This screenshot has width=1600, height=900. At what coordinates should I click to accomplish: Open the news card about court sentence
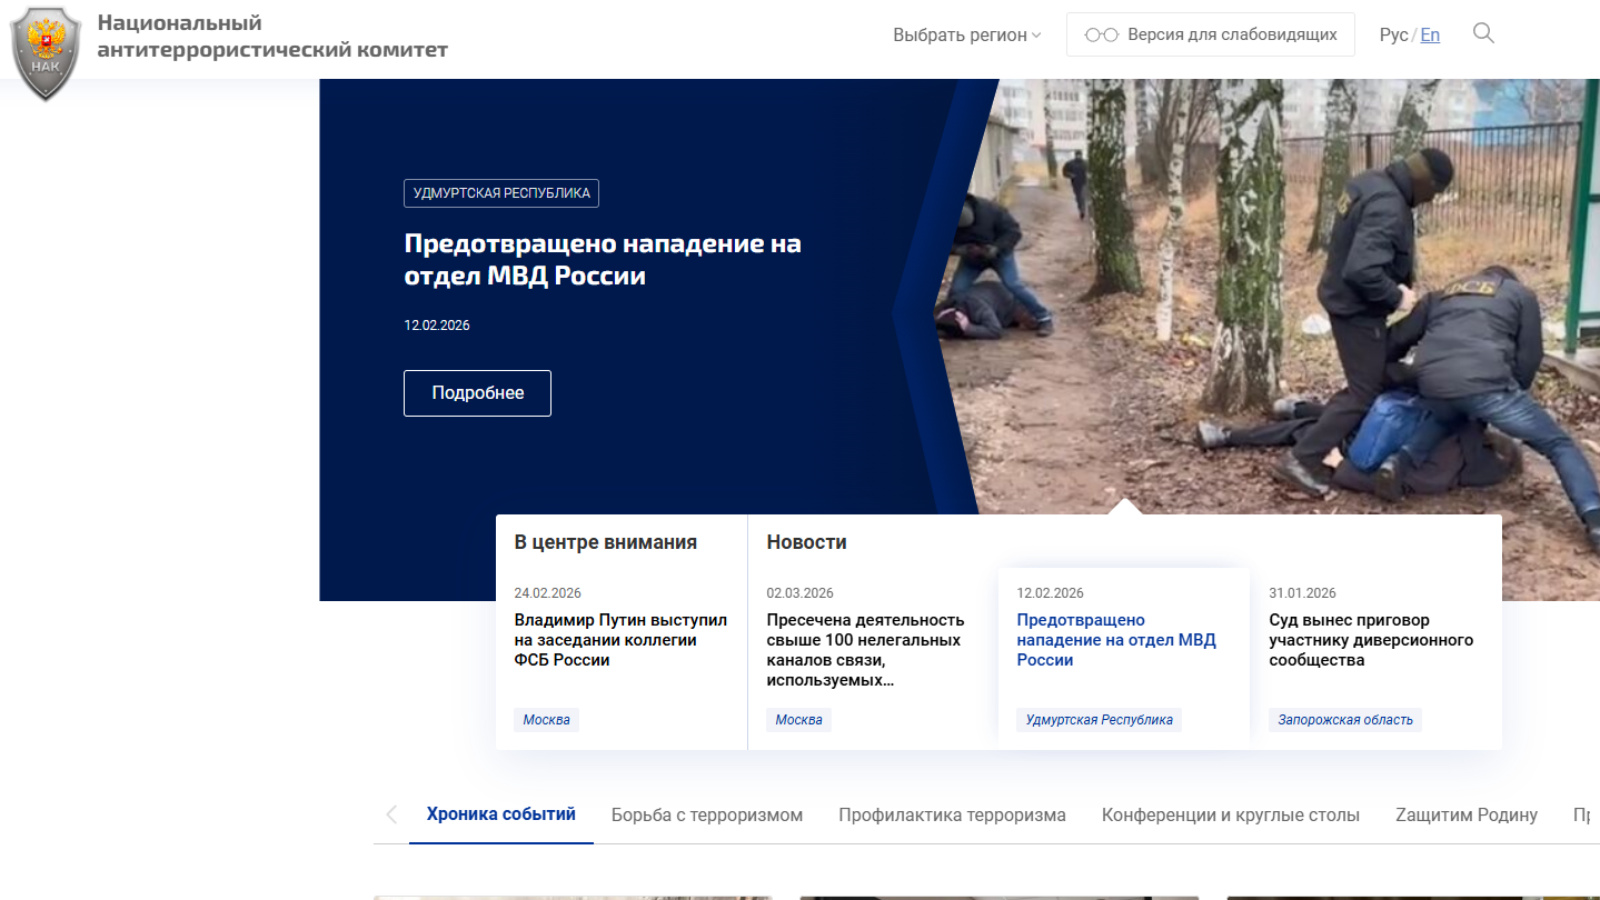pyautogui.click(x=1370, y=640)
